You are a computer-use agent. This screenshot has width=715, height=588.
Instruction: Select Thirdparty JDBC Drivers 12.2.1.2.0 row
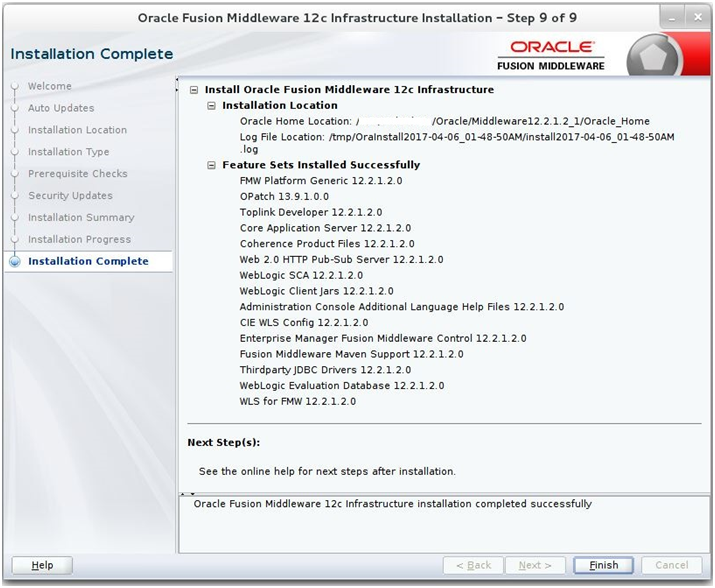coord(325,370)
